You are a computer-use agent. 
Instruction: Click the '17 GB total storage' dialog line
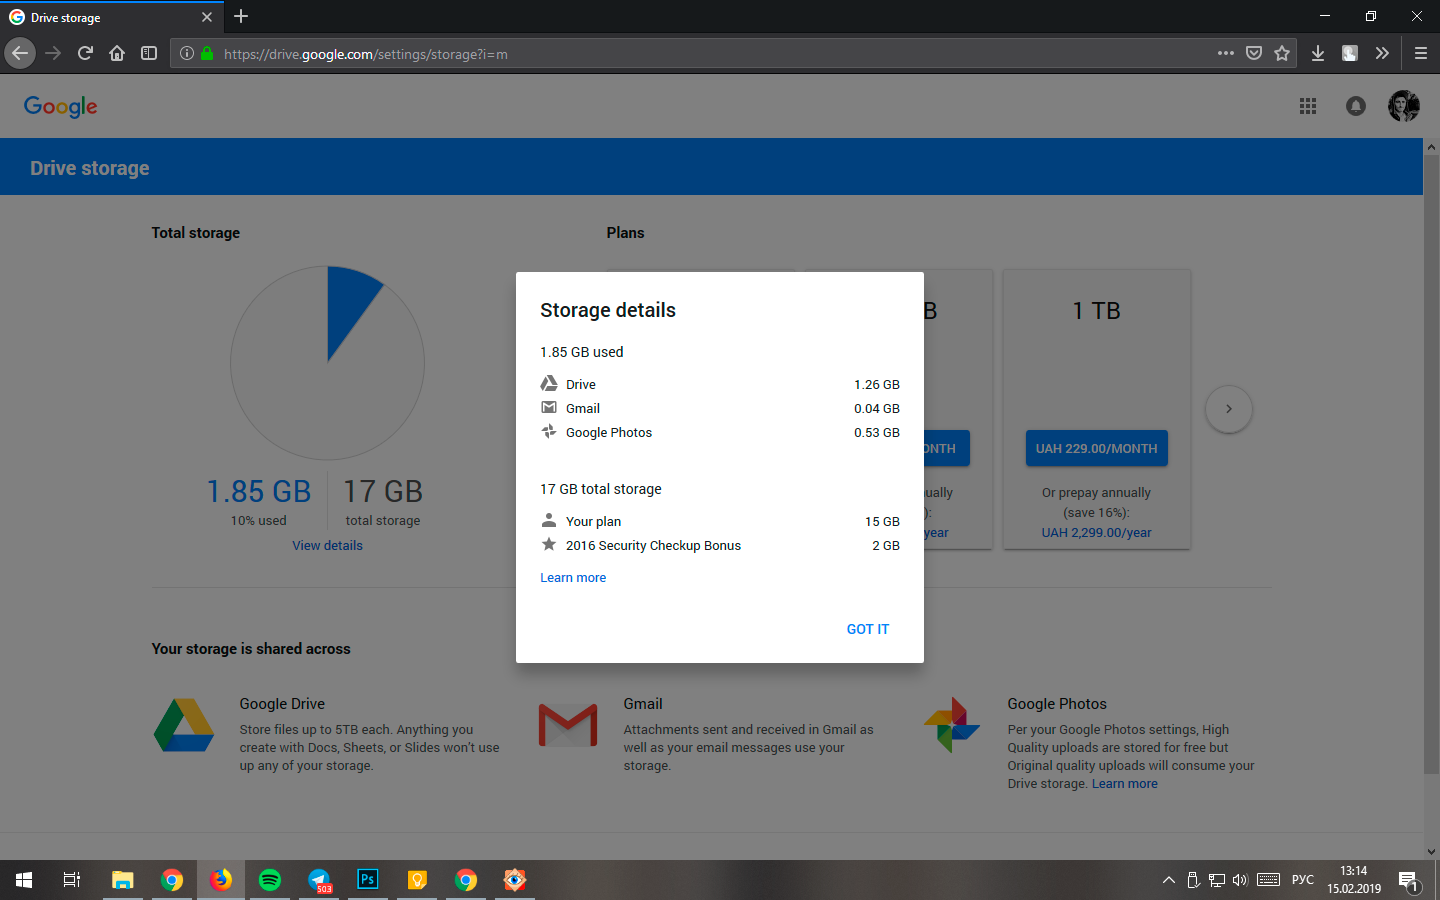(601, 489)
